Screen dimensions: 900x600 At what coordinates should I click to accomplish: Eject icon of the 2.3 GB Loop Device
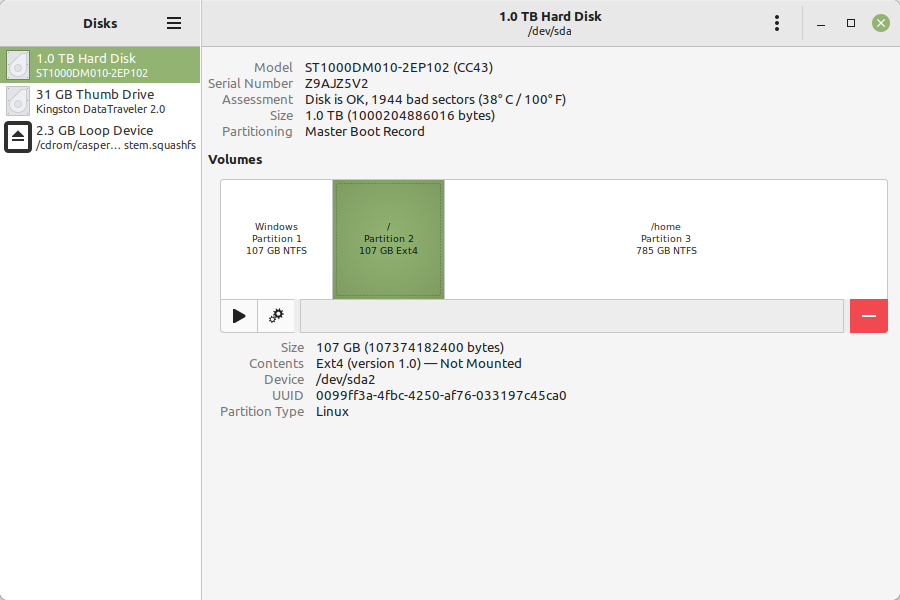[18, 137]
